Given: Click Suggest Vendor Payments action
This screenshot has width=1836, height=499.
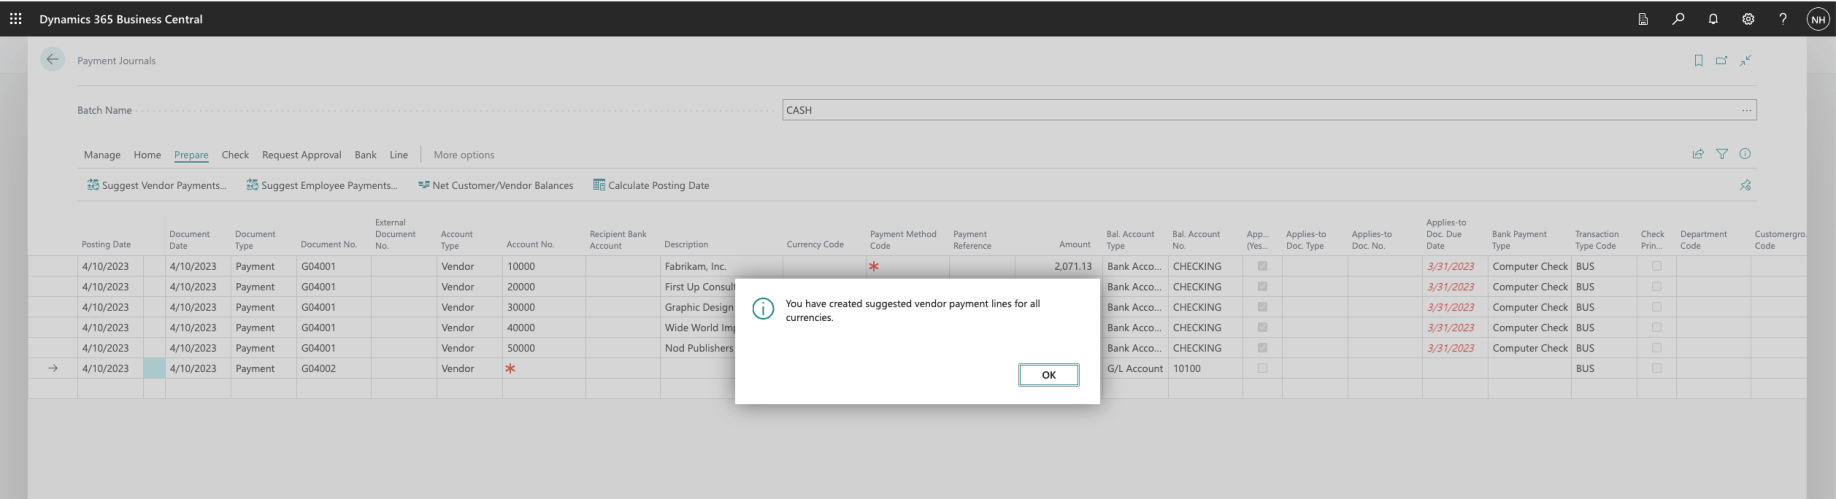Looking at the screenshot, I should coord(157,185).
